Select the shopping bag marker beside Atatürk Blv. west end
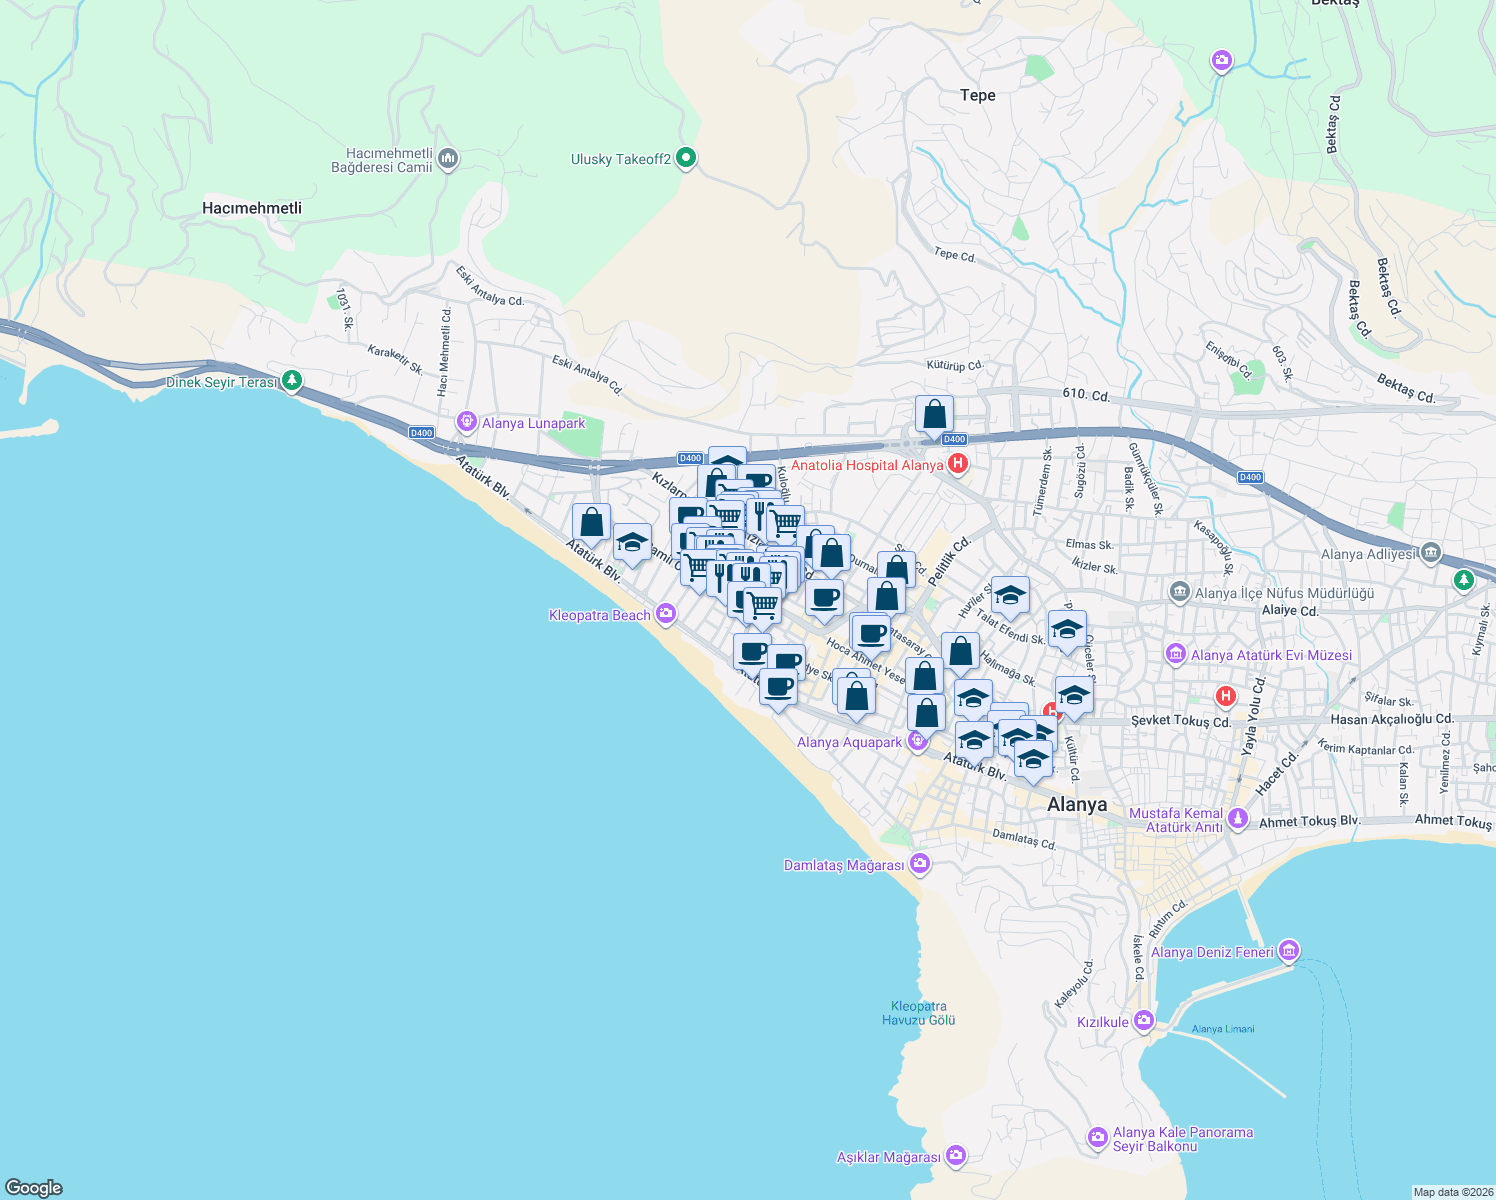1496x1200 pixels. [x=591, y=523]
